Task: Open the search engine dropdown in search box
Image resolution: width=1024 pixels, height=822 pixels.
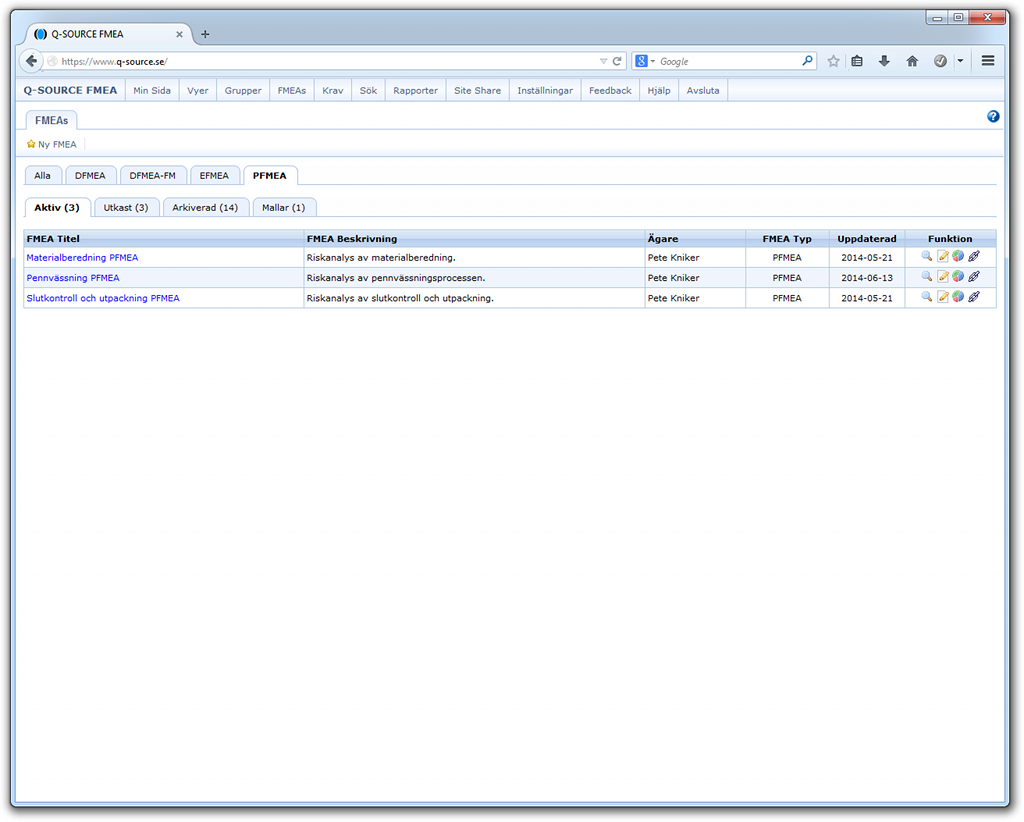Action: point(645,61)
